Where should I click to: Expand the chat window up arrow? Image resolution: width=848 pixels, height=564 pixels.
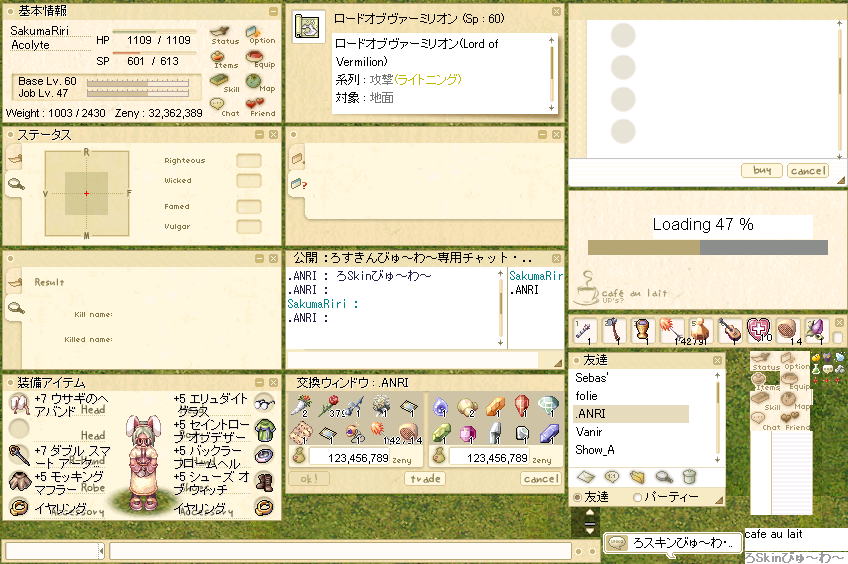(x=590, y=513)
